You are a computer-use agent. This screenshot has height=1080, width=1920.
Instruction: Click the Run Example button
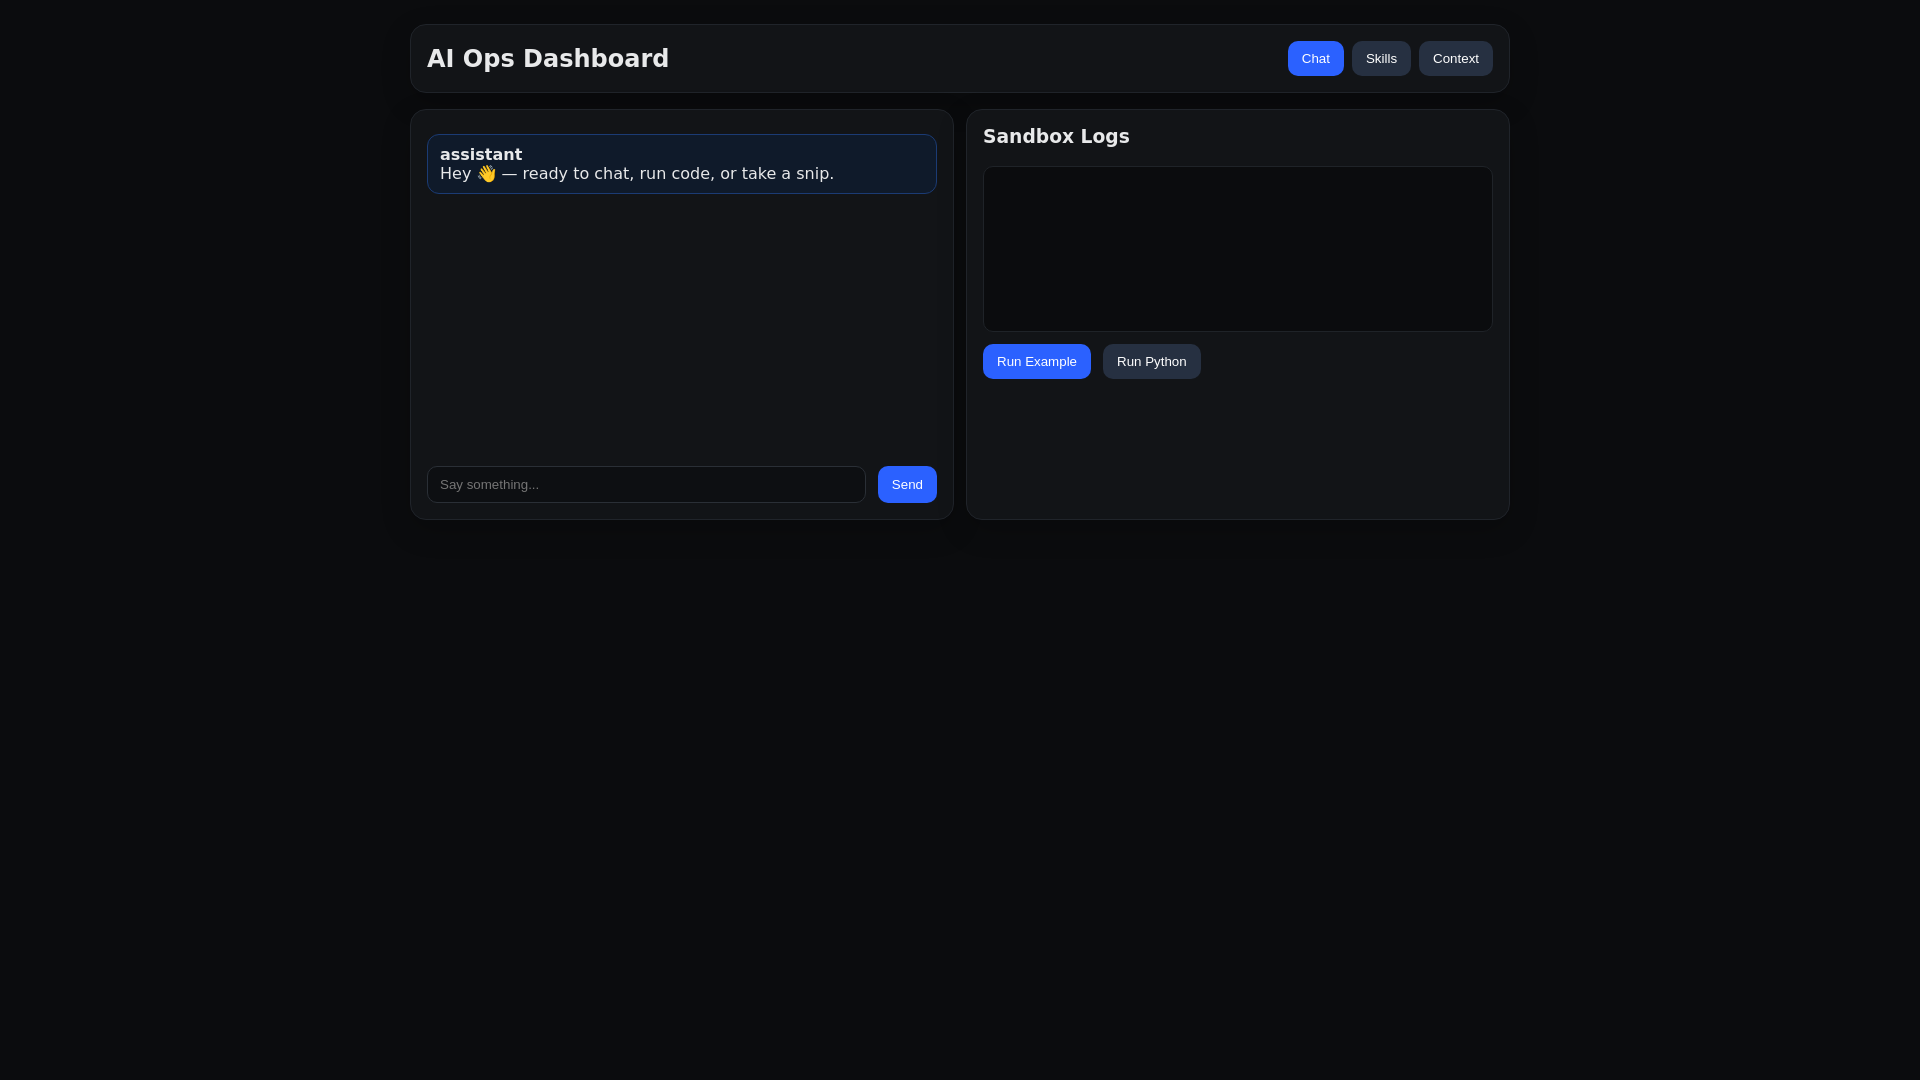pyautogui.click(x=1036, y=362)
